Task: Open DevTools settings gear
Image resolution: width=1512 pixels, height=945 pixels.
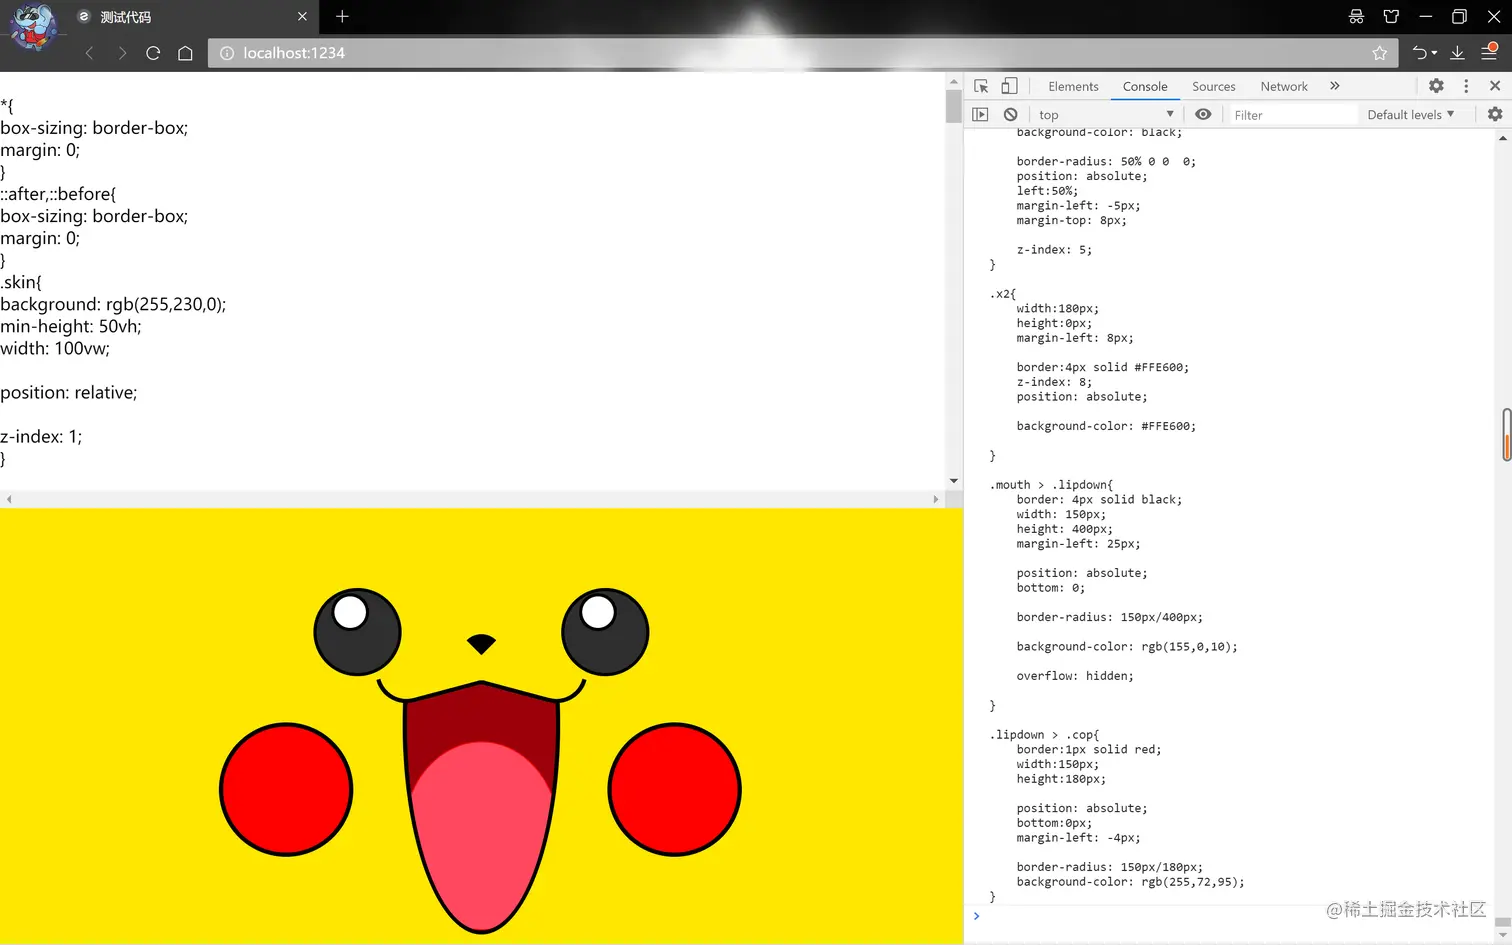Action: pyautogui.click(x=1436, y=86)
